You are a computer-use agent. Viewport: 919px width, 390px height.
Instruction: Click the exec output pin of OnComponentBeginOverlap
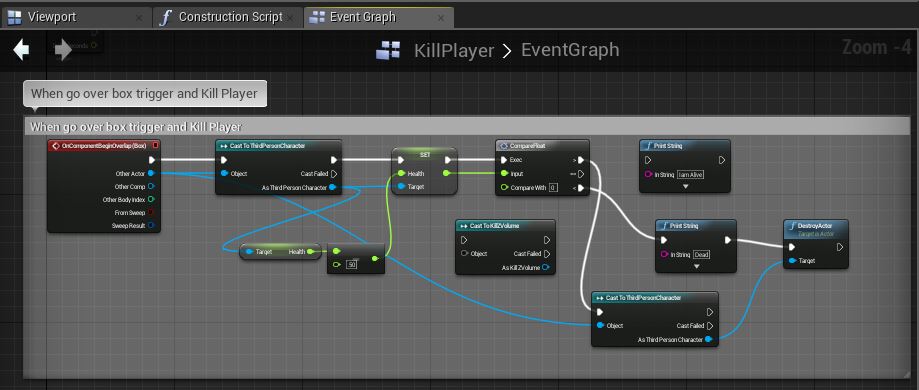pyautogui.click(x=152, y=160)
